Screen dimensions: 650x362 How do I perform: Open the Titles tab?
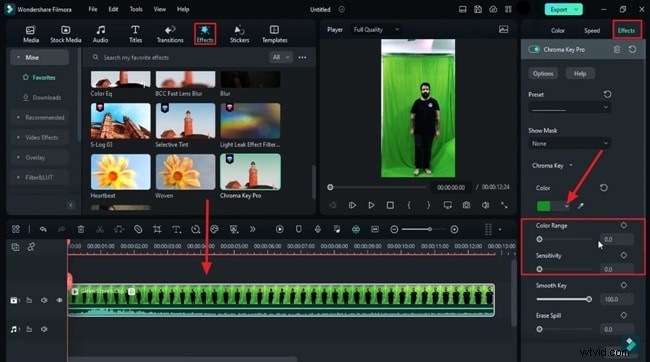click(x=135, y=34)
